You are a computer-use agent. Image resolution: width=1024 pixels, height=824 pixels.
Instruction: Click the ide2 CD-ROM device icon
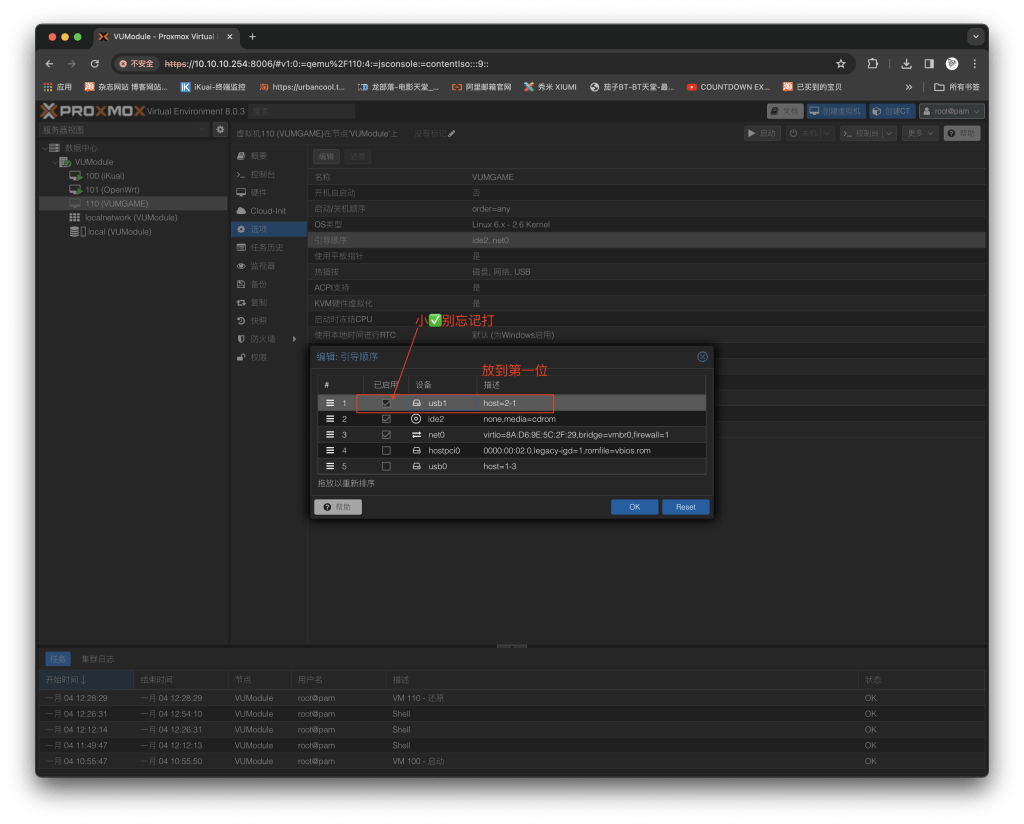(x=416, y=419)
